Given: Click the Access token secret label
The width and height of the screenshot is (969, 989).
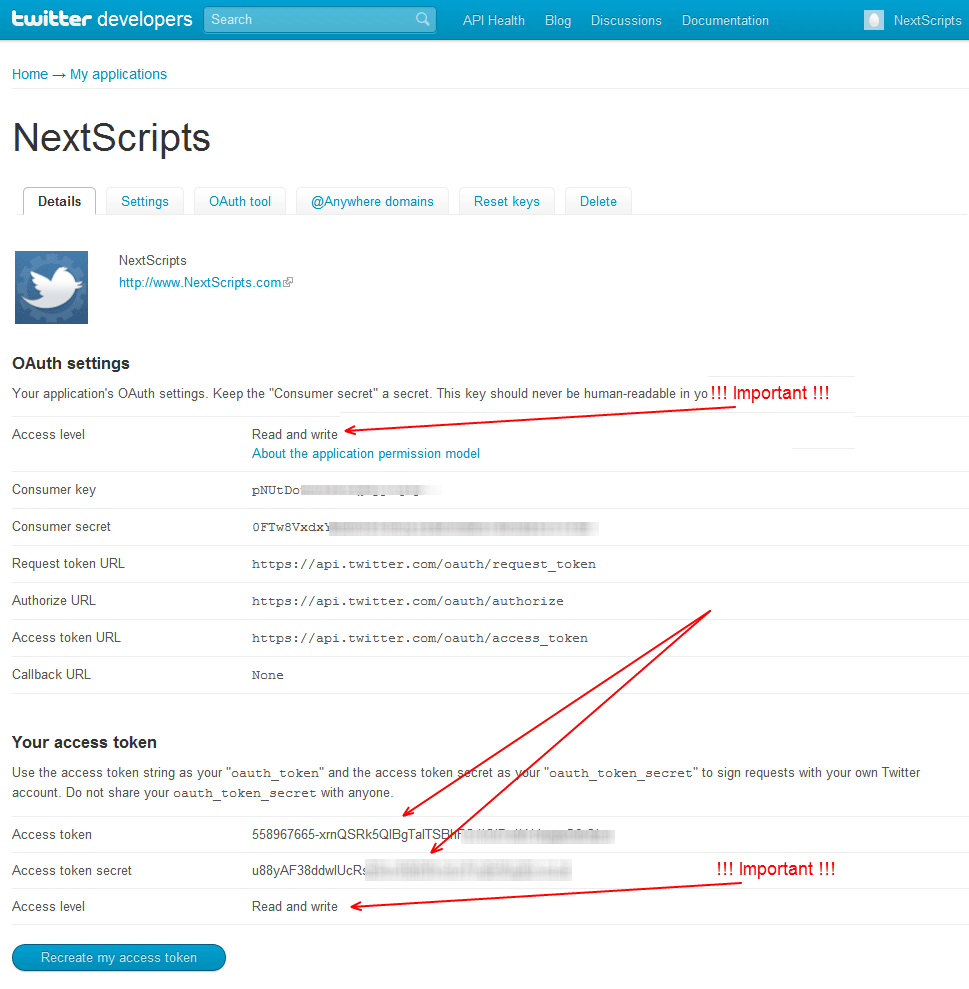Looking at the screenshot, I should click(x=72, y=870).
